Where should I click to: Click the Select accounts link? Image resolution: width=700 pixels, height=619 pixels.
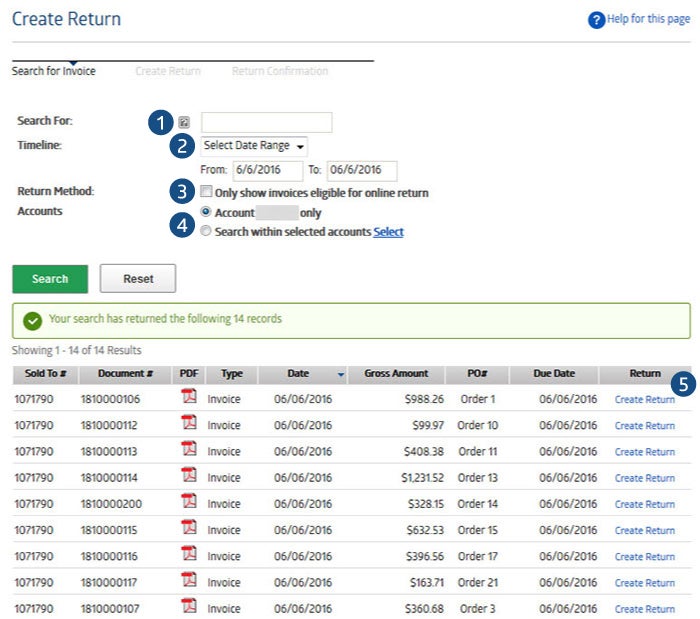coord(388,232)
